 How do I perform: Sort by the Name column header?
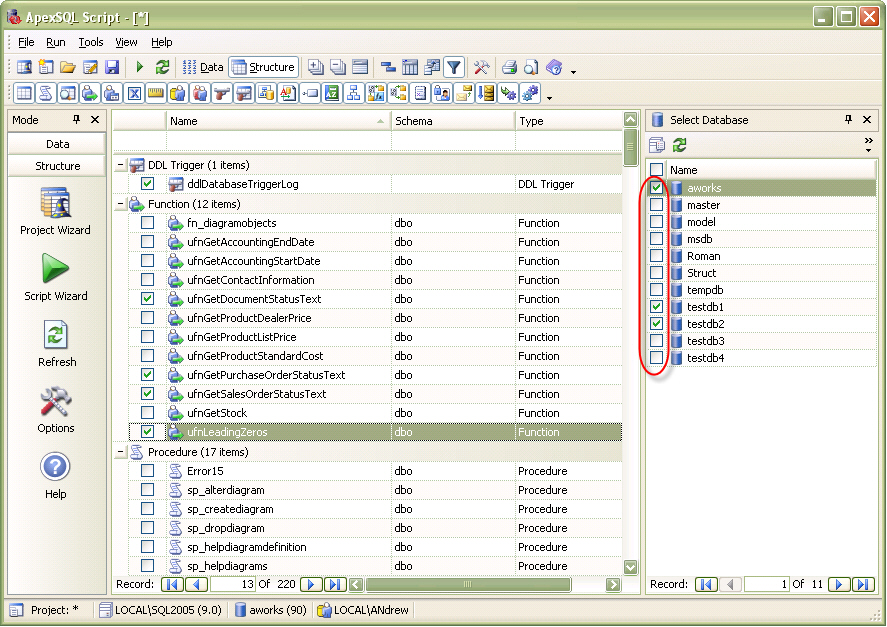(278, 121)
